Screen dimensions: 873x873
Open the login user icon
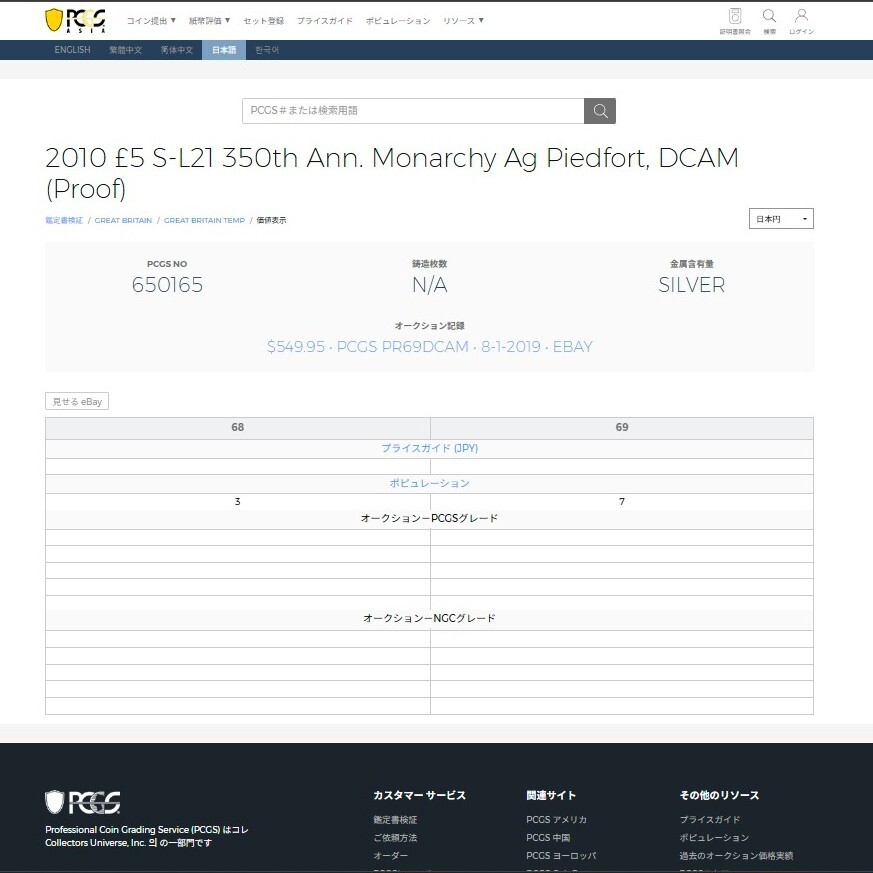[x=801, y=21]
